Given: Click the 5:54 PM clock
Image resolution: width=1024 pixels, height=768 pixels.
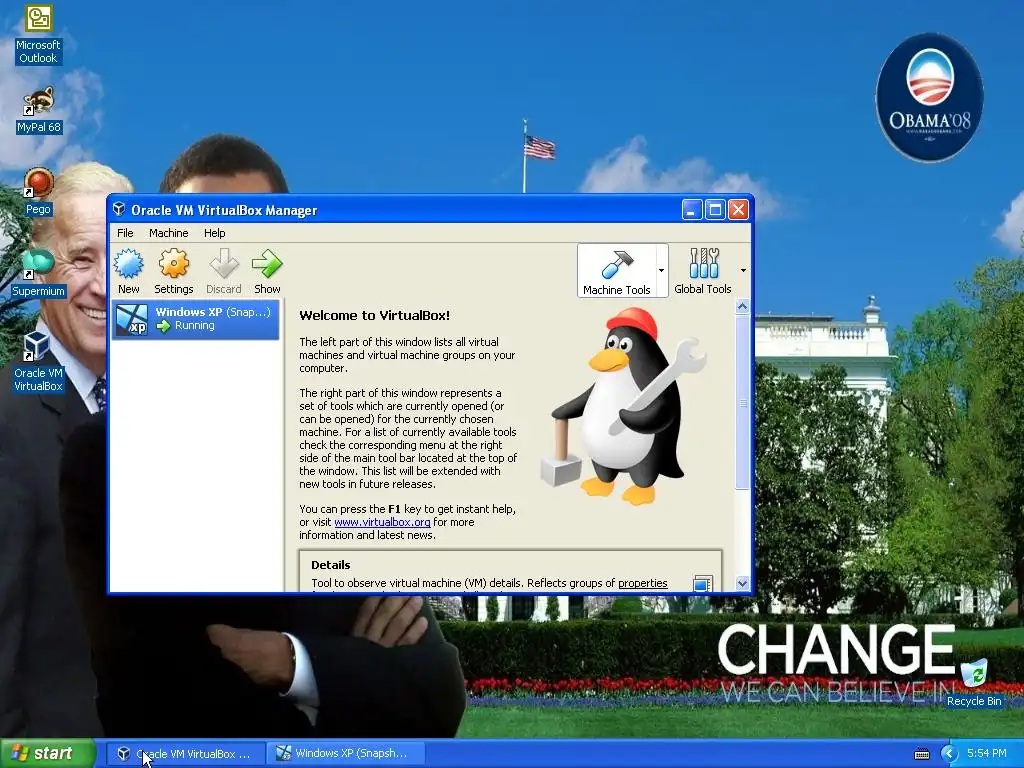Looking at the screenshot, I should coord(986,753).
